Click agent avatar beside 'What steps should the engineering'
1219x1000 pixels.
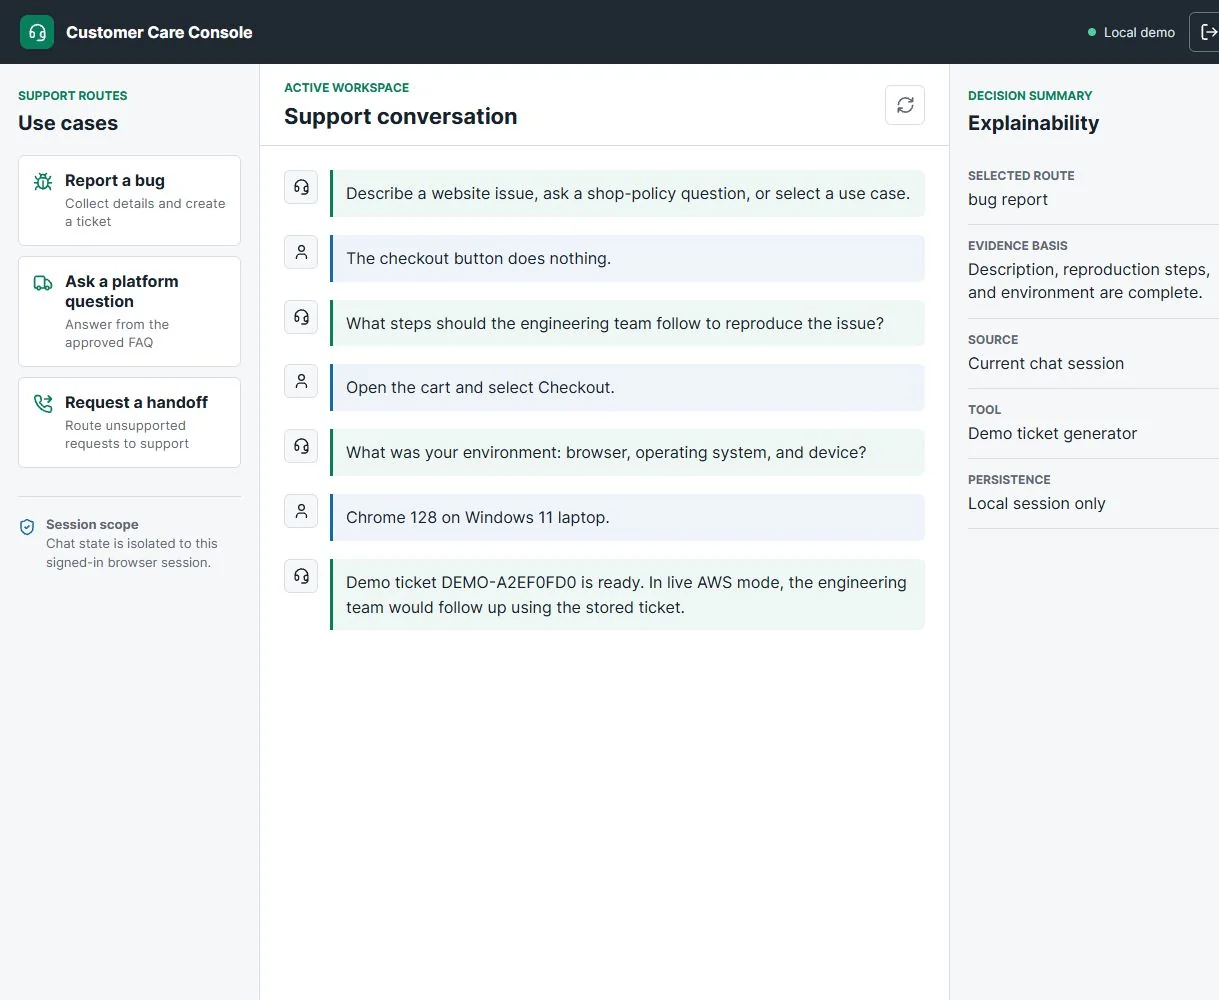(301, 317)
